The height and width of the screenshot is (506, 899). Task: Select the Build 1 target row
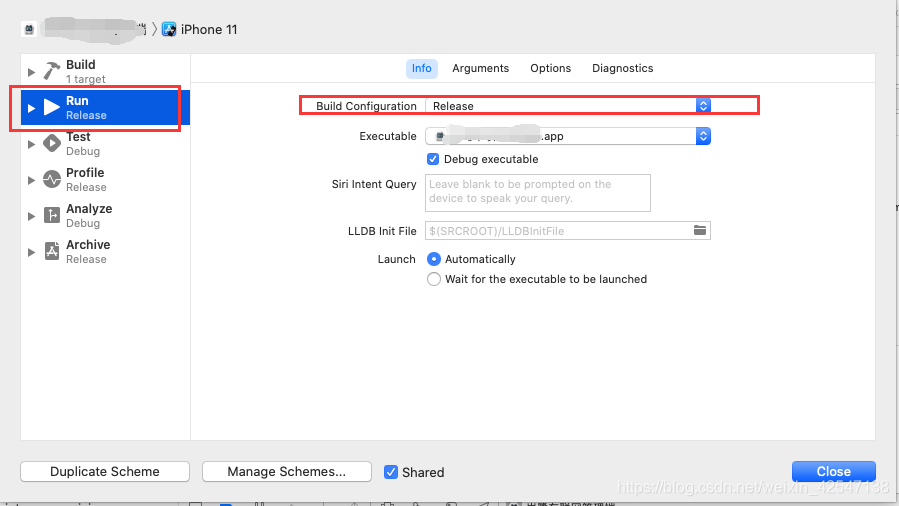tap(105, 72)
